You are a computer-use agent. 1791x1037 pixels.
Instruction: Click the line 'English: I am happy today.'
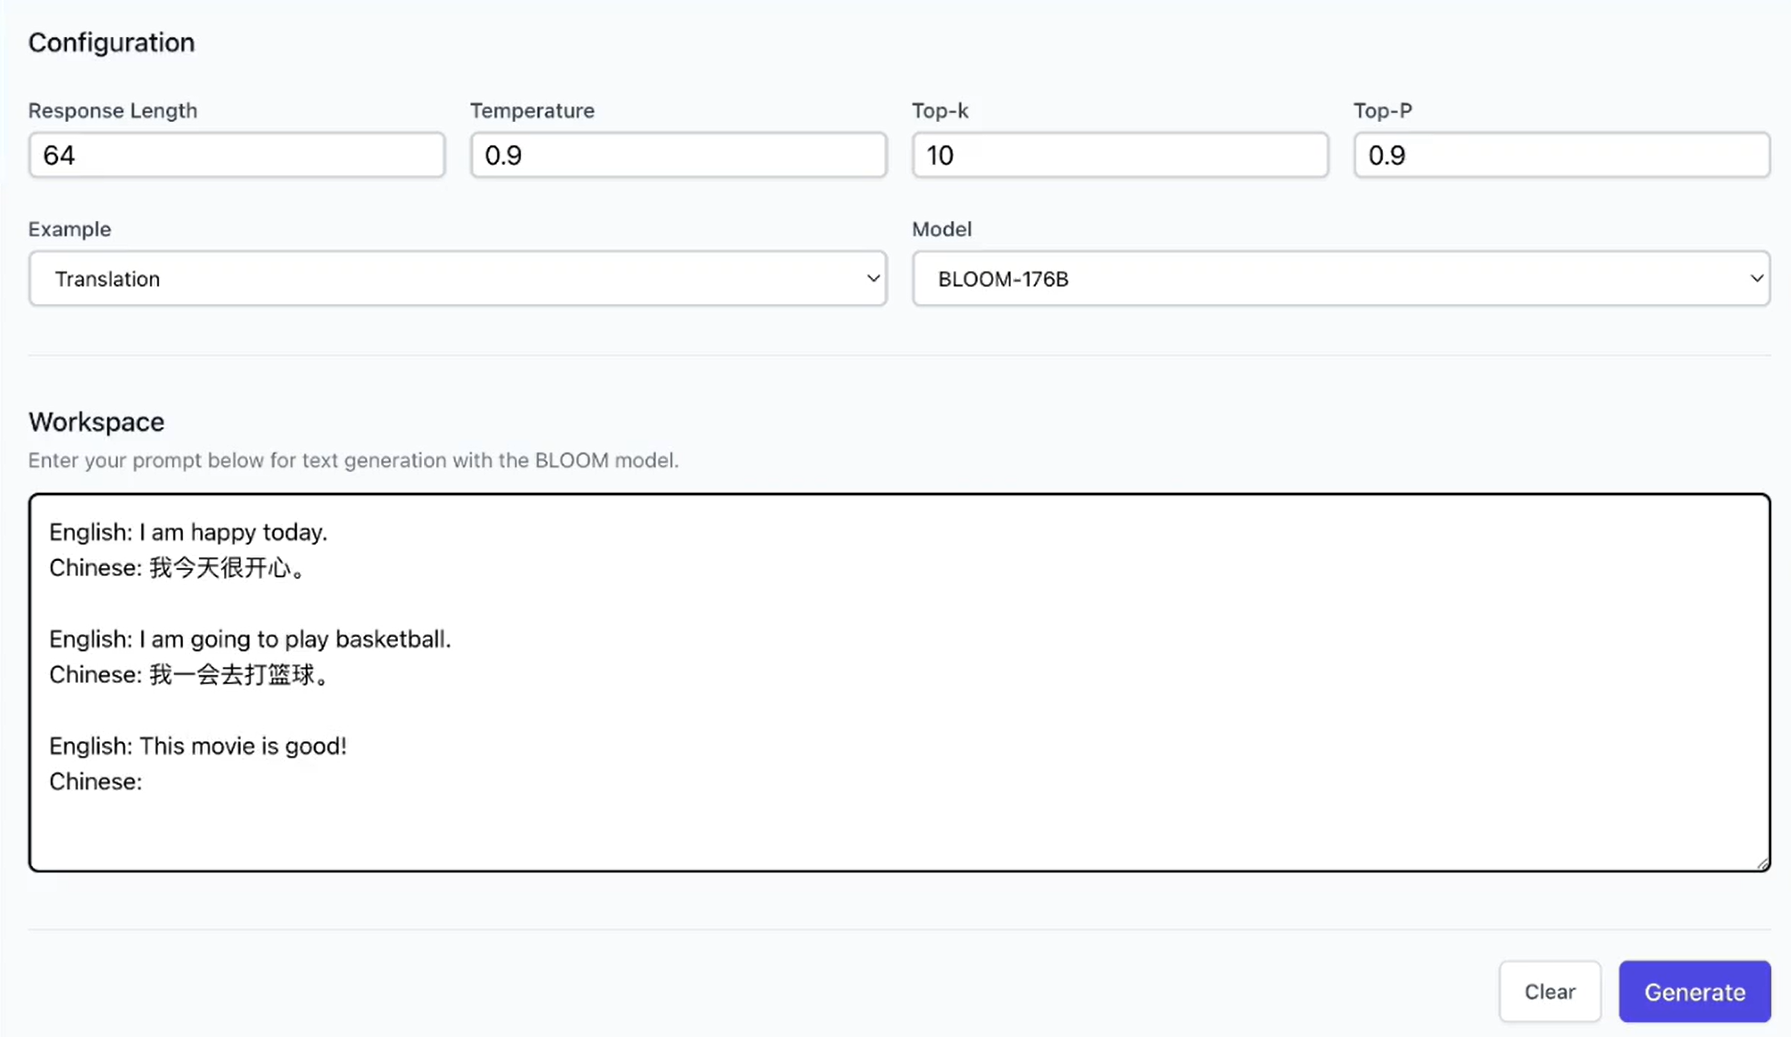(x=188, y=532)
